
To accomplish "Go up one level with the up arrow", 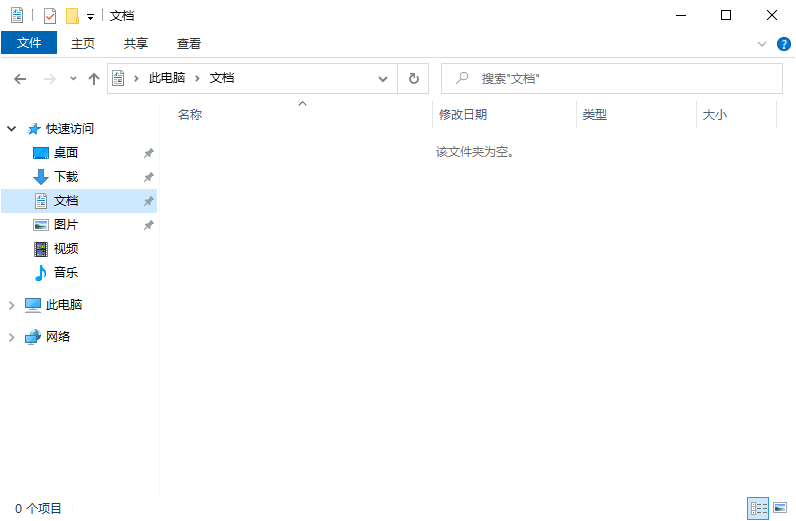I will click(94, 78).
